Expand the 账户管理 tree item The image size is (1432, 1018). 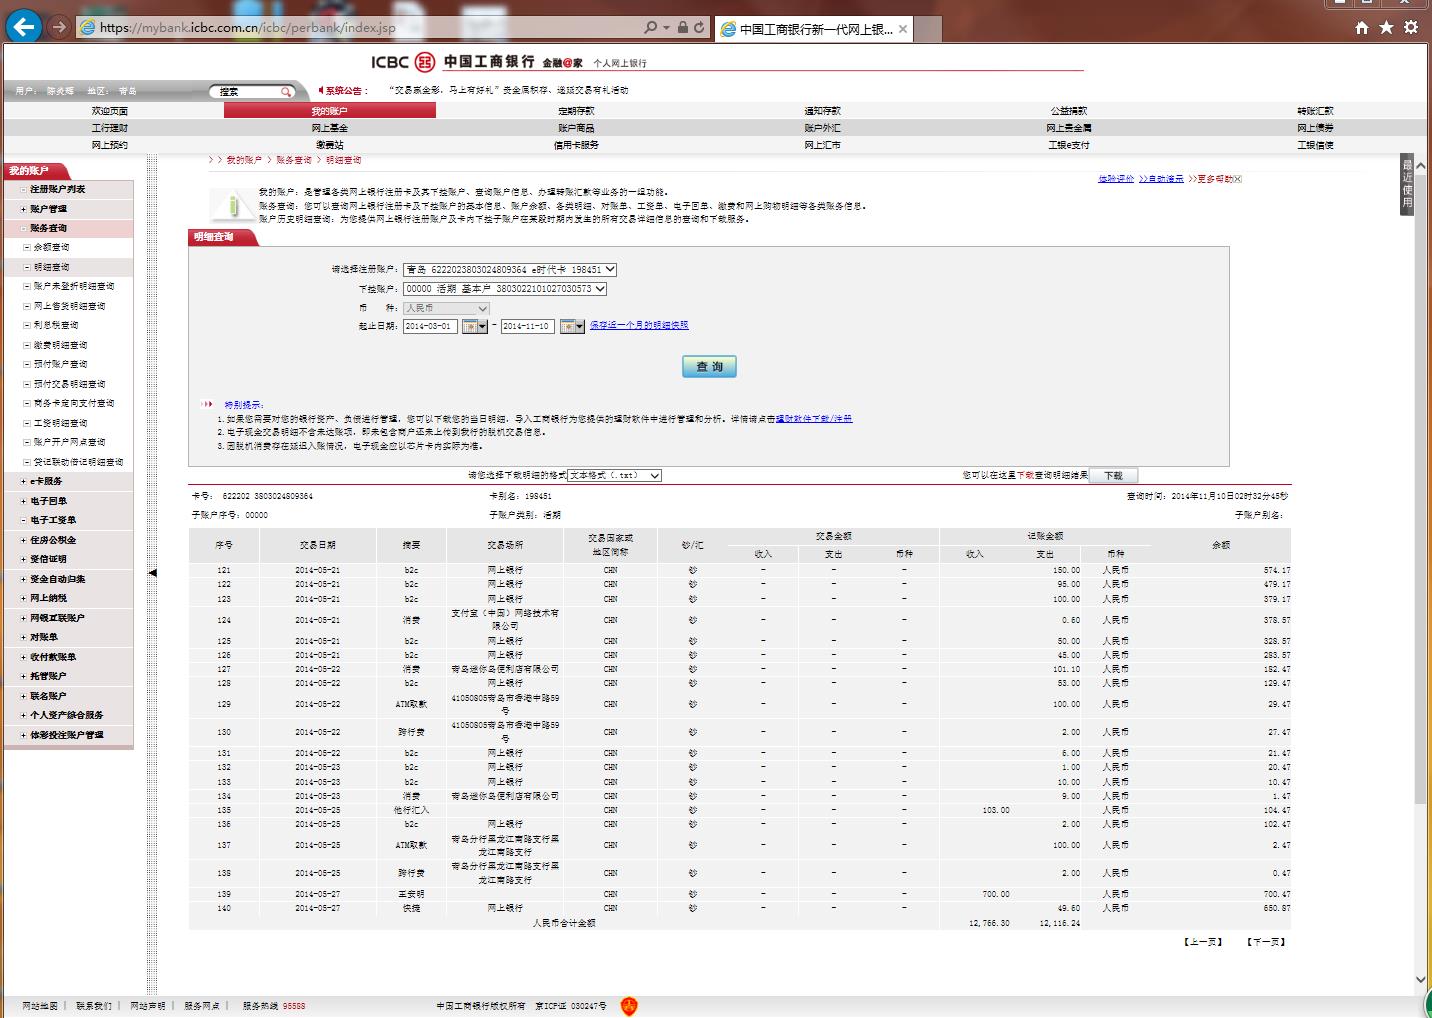click(48, 209)
